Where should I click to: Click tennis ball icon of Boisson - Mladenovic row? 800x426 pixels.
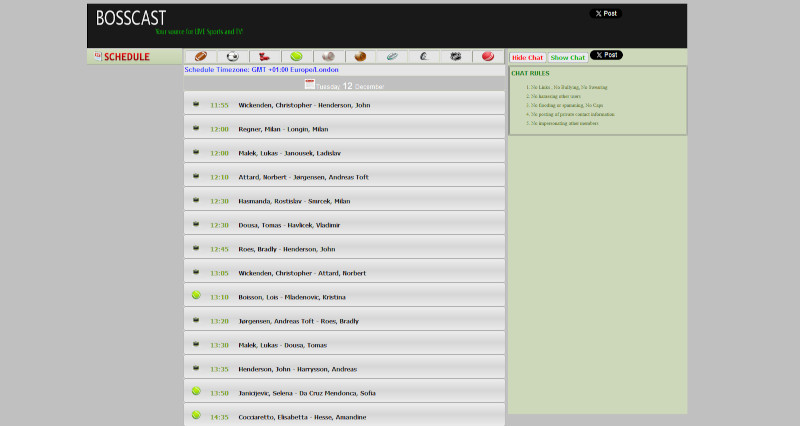pos(196,295)
